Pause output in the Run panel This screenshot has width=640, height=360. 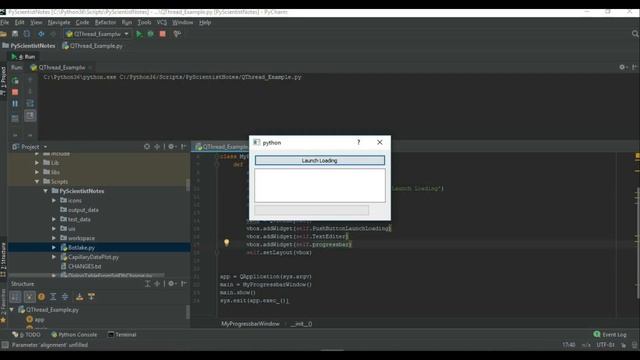tap(15, 103)
